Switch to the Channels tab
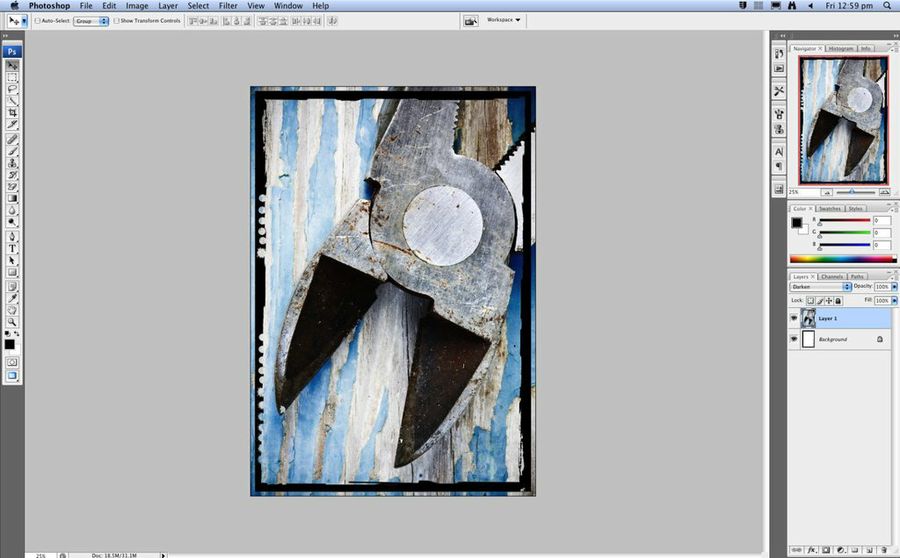Image resolution: width=900 pixels, height=558 pixels. [x=831, y=277]
